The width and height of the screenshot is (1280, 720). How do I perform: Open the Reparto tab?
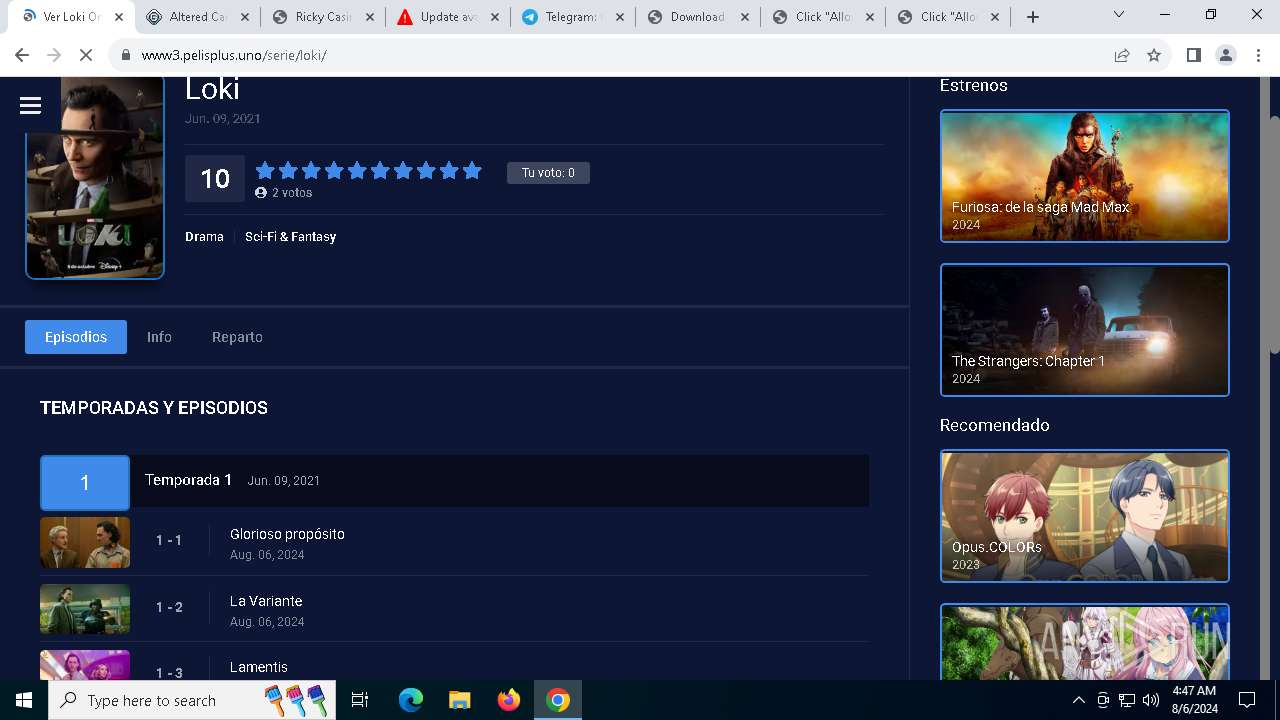click(x=237, y=337)
